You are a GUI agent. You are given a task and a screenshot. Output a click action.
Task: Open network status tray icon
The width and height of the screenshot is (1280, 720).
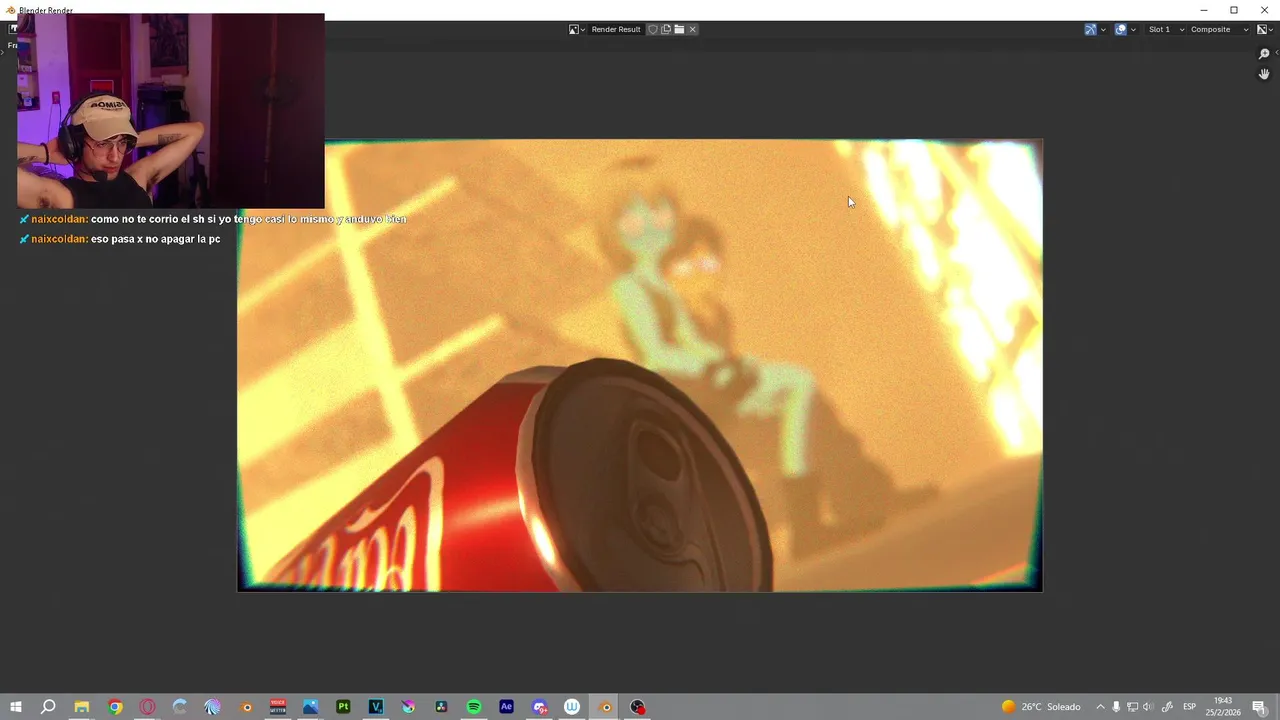click(x=1132, y=707)
